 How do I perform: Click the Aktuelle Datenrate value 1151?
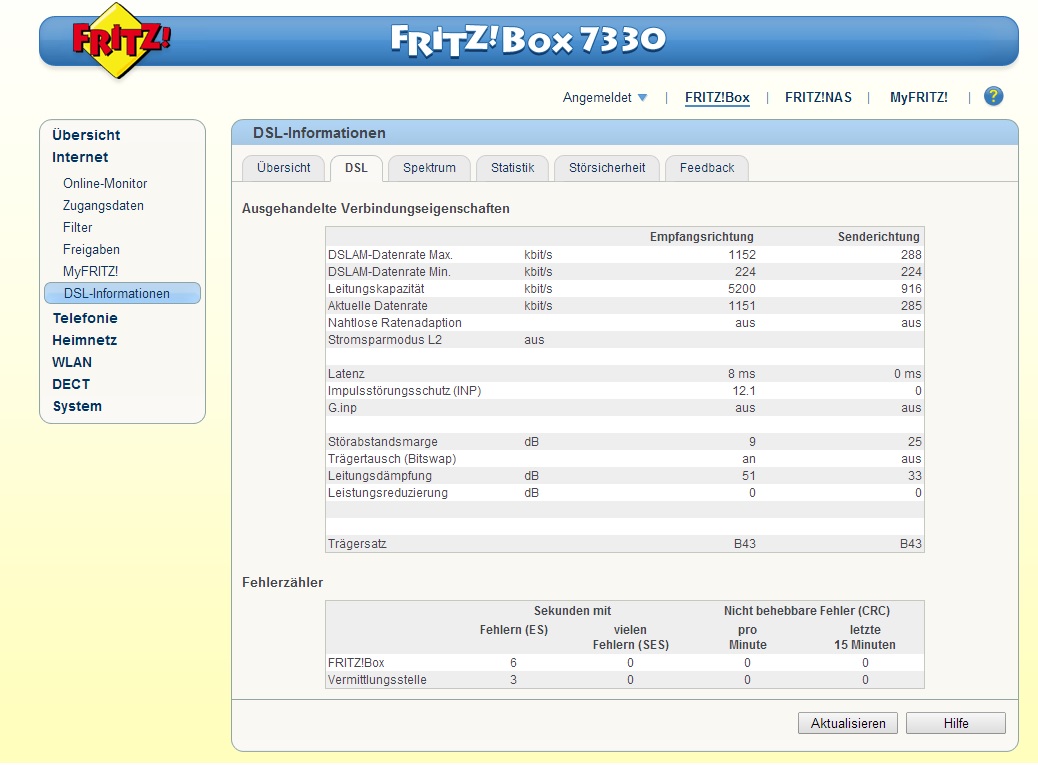coord(742,306)
